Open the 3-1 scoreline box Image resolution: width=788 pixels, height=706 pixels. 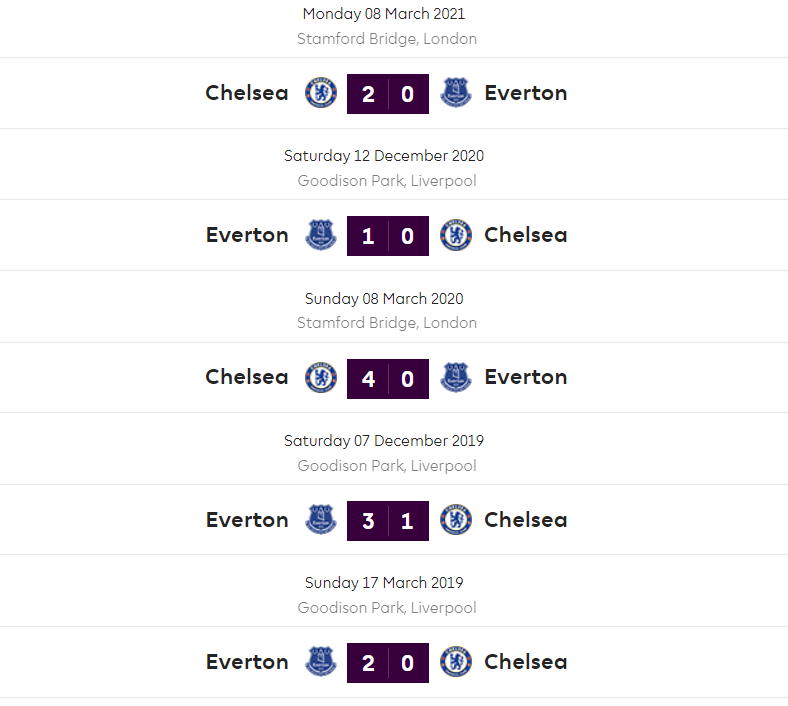(x=388, y=521)
